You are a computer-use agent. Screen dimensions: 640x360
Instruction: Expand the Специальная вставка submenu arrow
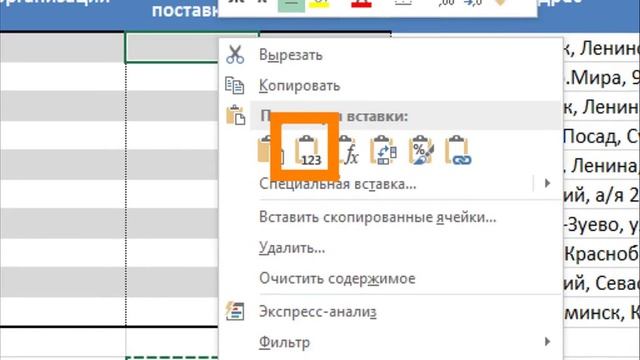pyautogui.click(x=547, y=183)
